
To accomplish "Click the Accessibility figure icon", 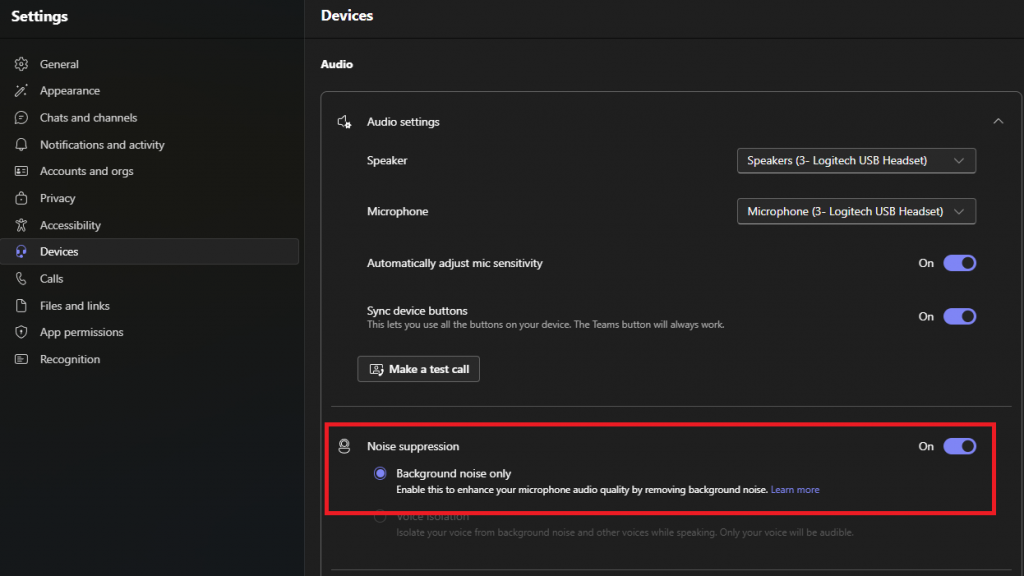I will [x=21, y=225].
